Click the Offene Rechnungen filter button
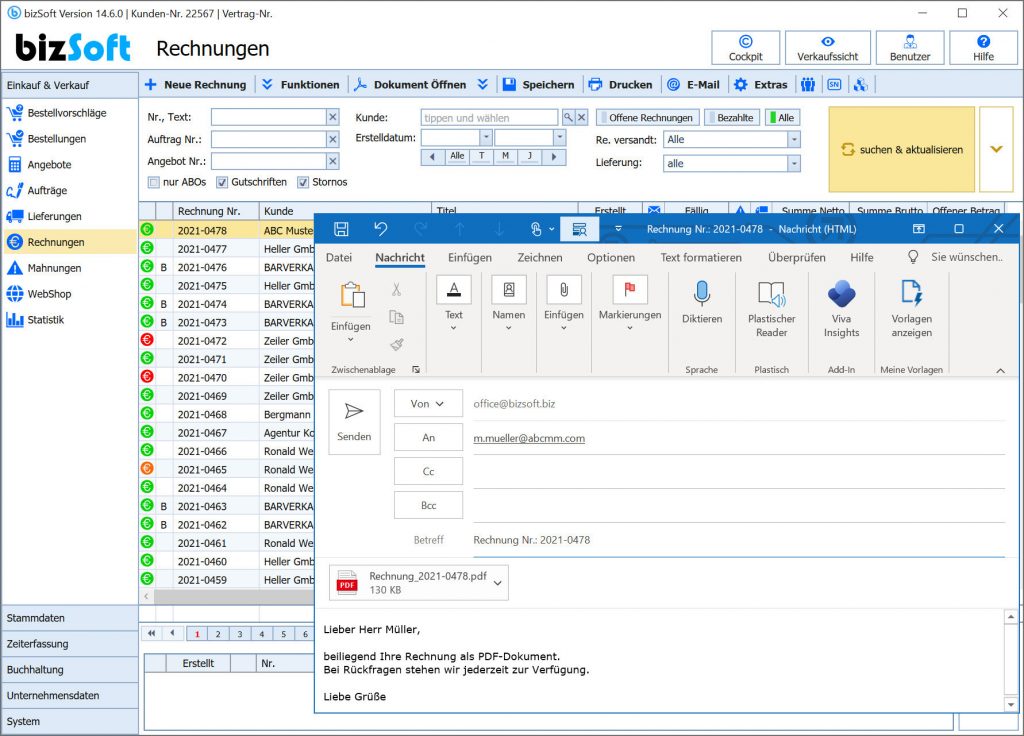1024x736 pixels. (648, 118)
